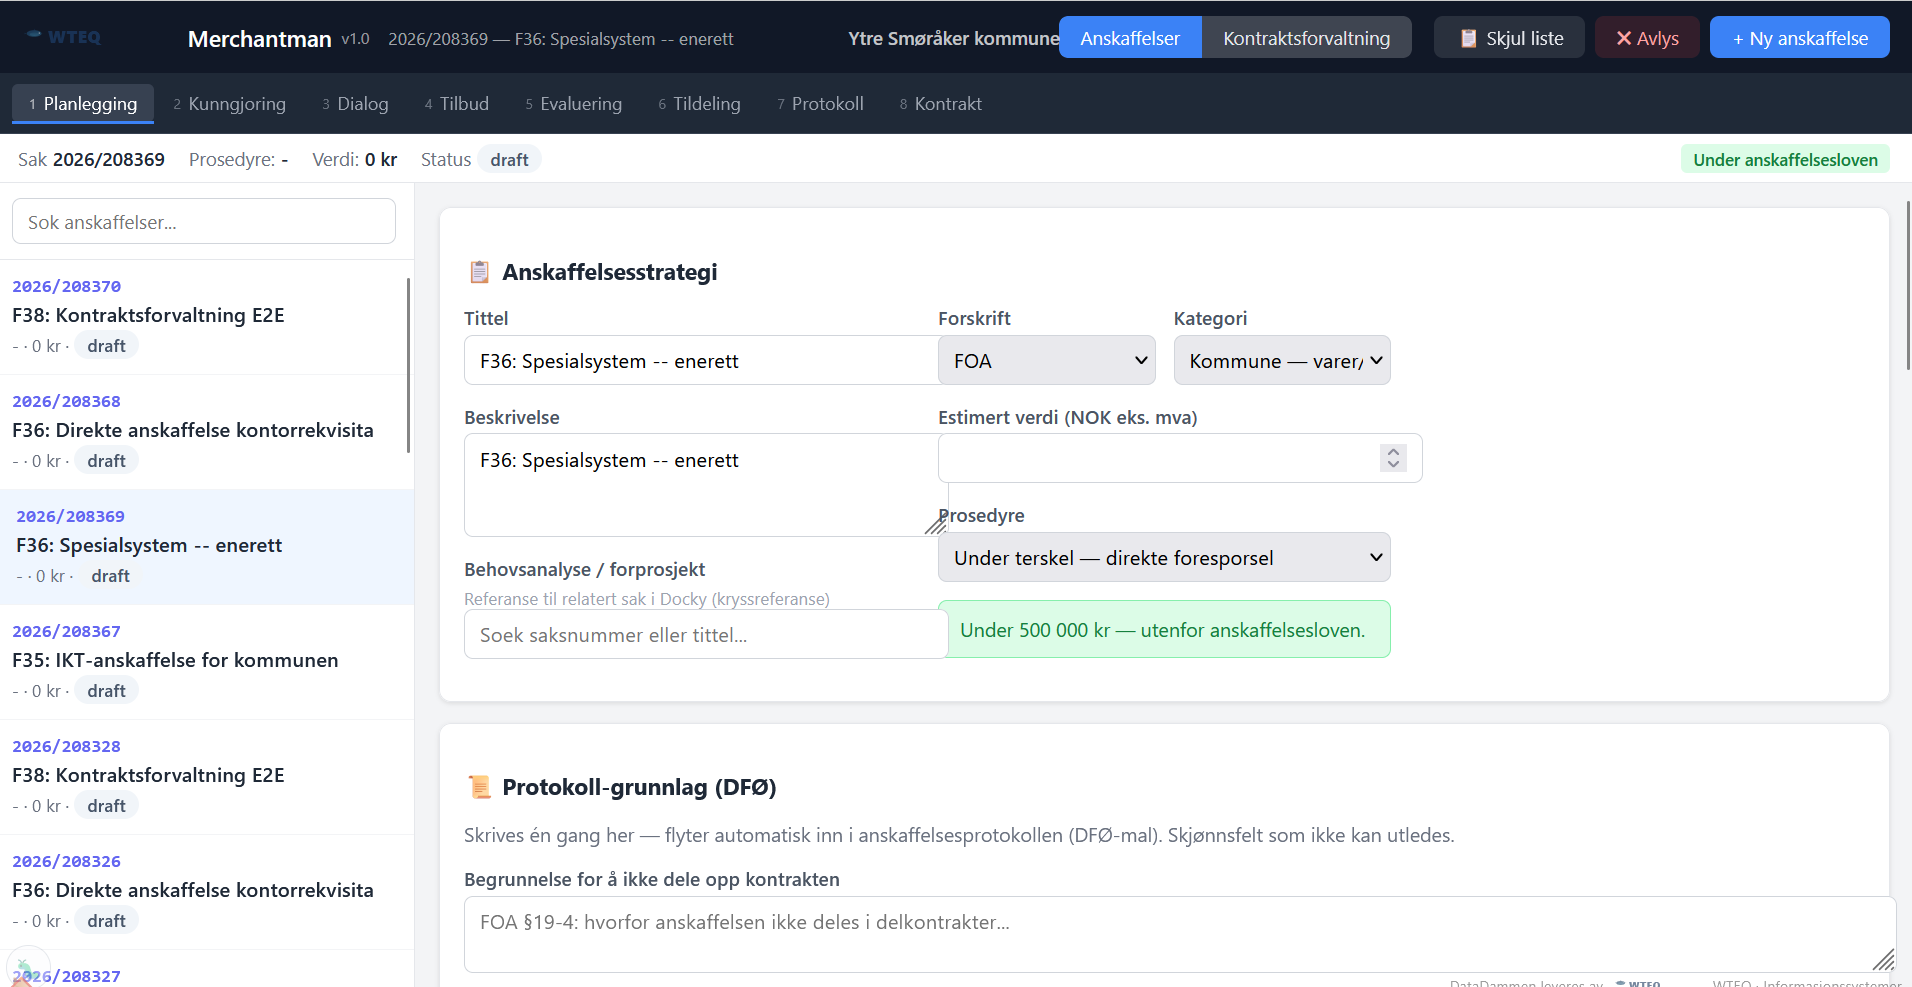The width and height of the screenshot is (1912, 987).
Task: Click the case list scrollbar
Action: click(x=409, y=365)
